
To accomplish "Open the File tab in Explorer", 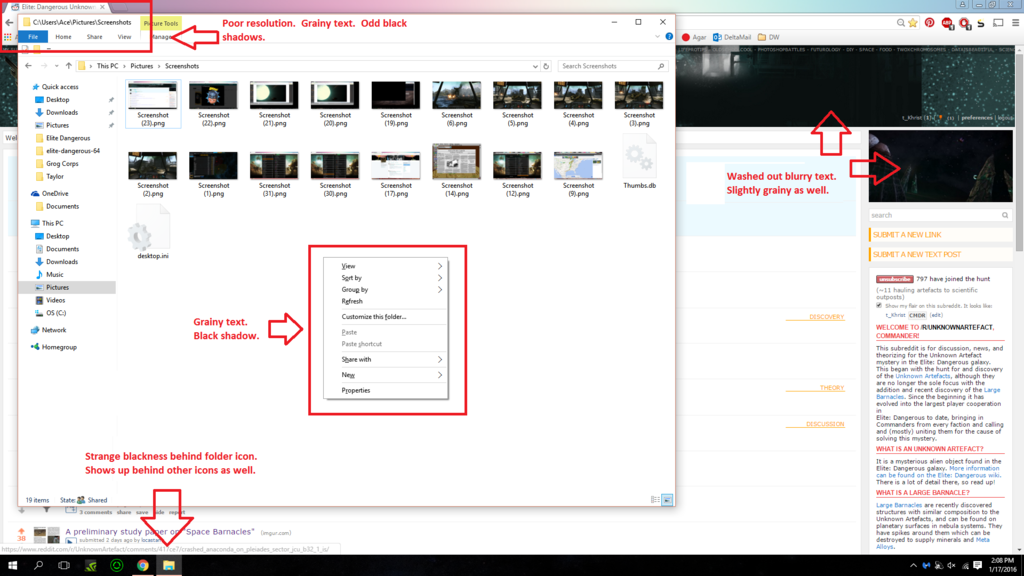I will click(x=33, y=37).
